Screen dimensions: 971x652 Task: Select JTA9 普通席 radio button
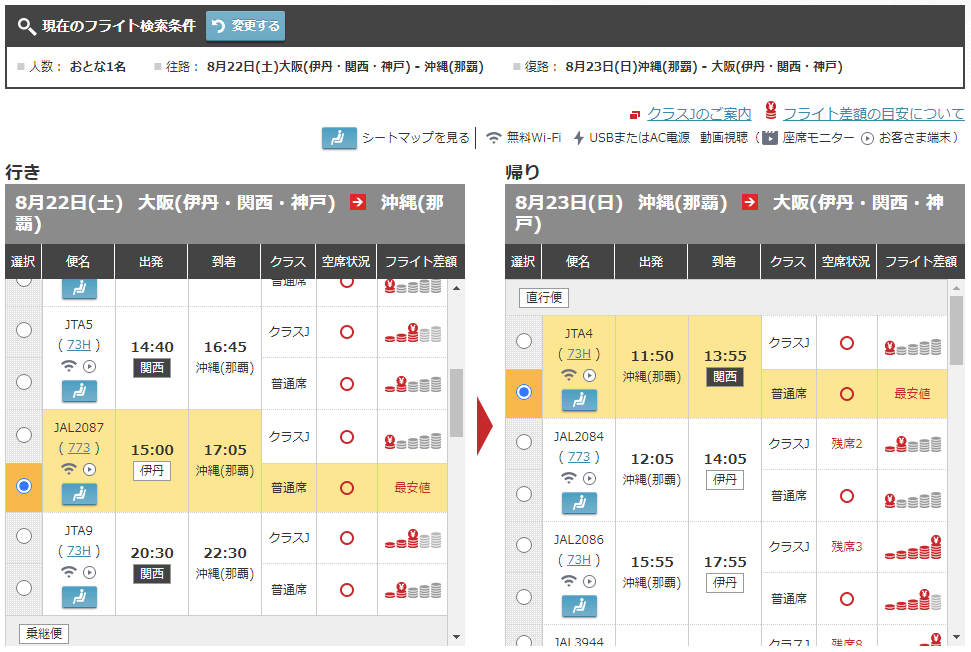24,588
